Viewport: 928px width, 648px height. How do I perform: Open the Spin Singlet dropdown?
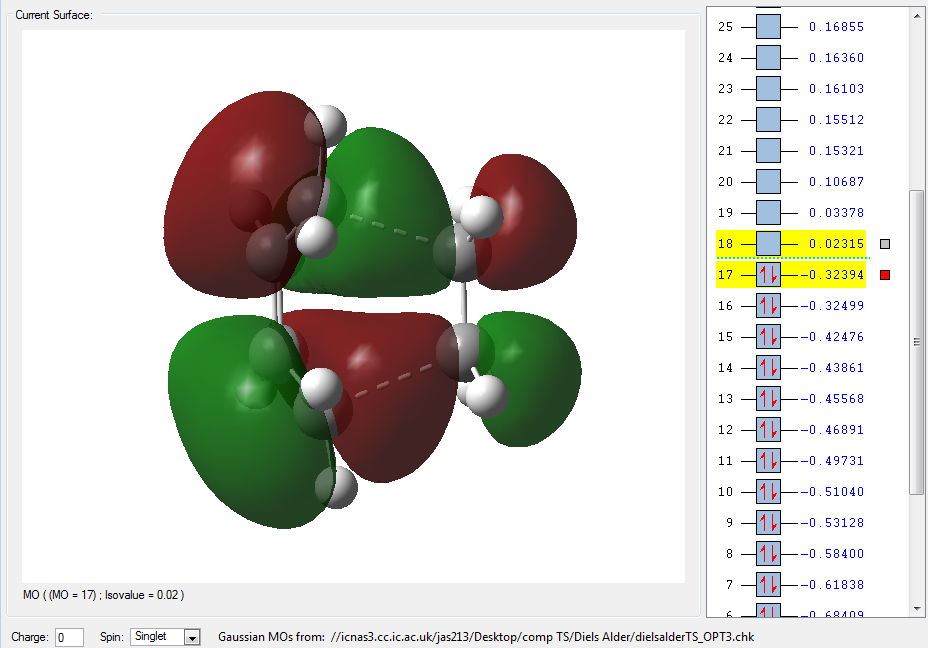(x=192, y=637)
